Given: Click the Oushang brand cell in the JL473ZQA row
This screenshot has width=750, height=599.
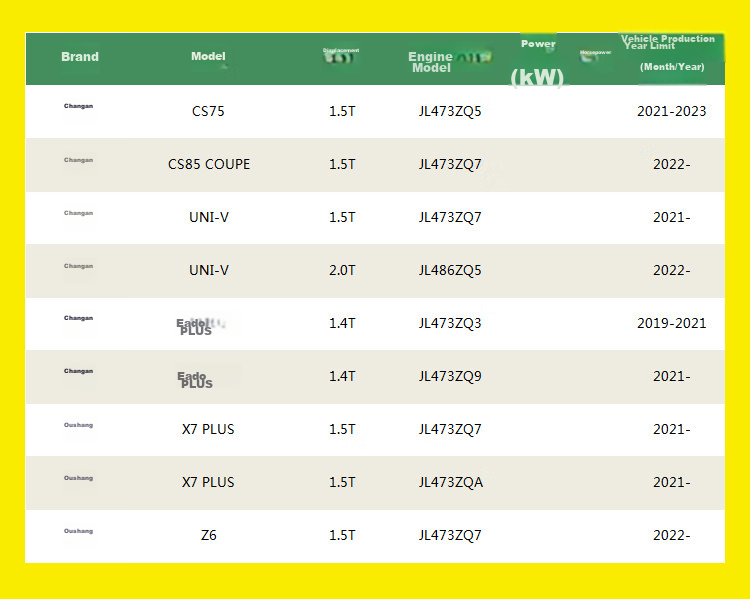Looking at the screenshot, I should tap(78, 478).
